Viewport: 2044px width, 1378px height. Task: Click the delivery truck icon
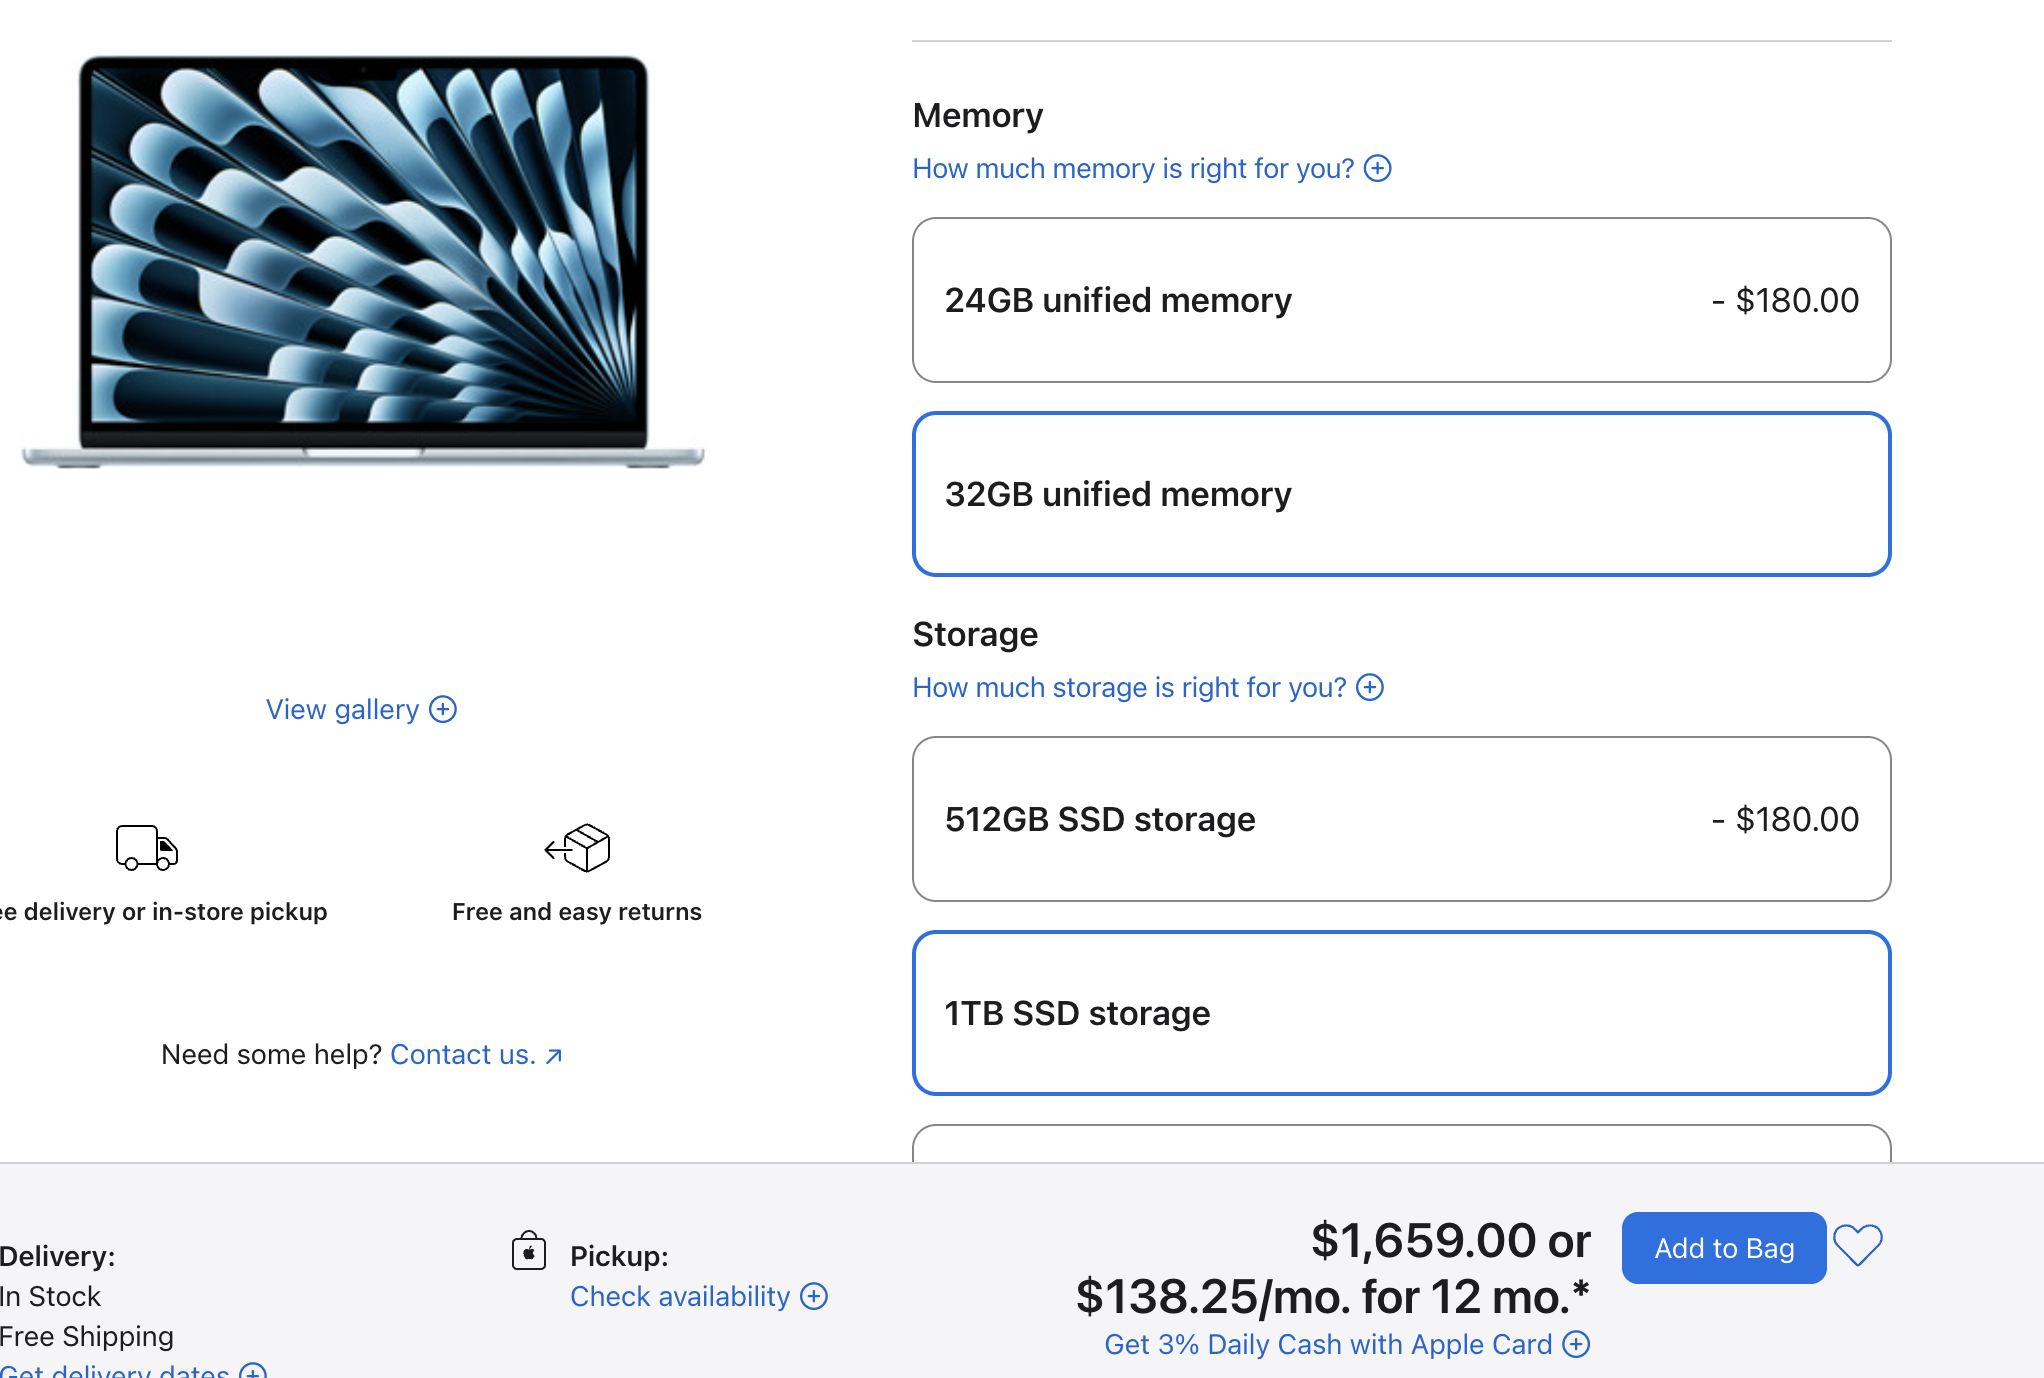click(146, 848)
